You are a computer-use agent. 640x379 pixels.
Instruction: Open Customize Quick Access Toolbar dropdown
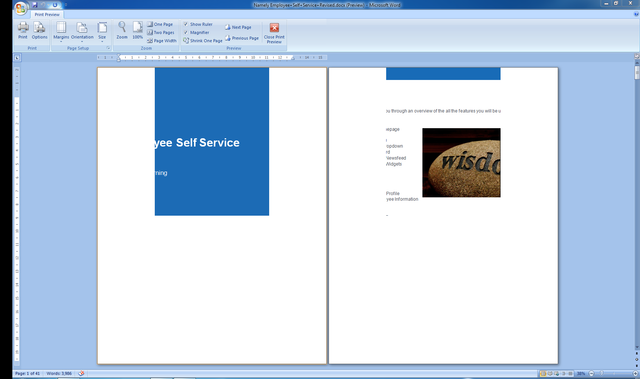(x=65, y=5)
